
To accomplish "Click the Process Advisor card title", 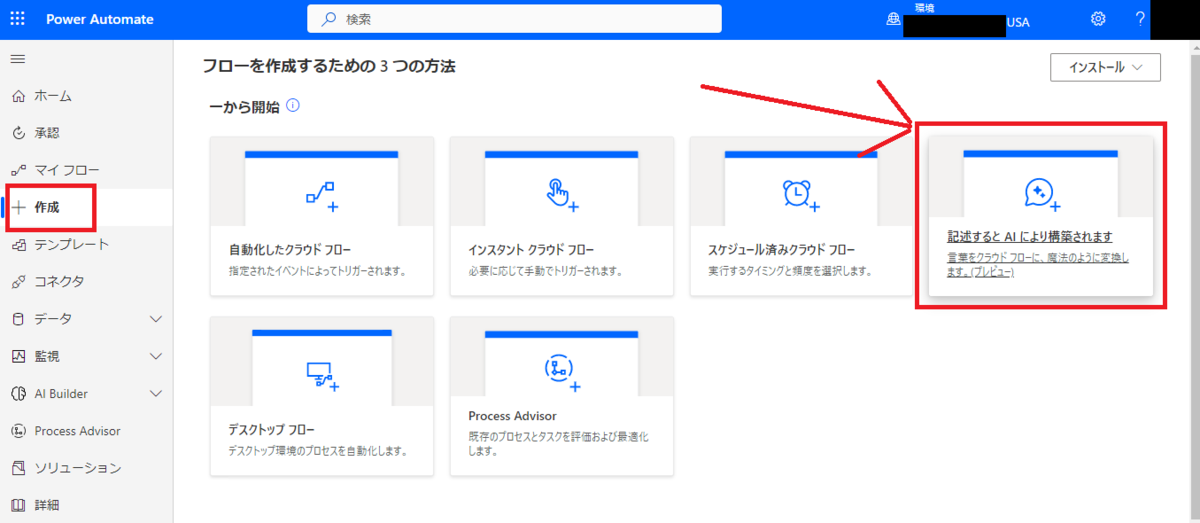I will point(512,415).
